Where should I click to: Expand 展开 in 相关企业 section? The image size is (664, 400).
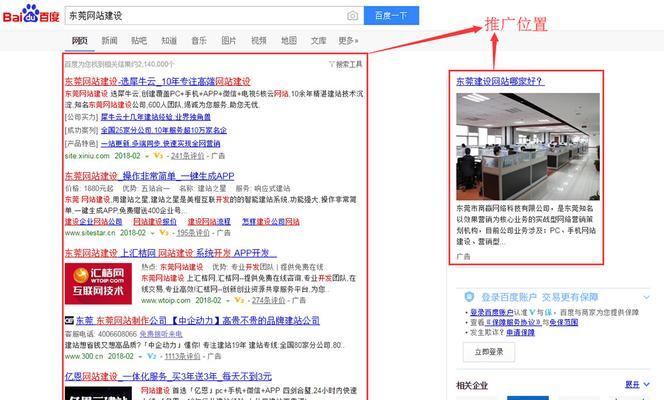click(x=637, y=385)
